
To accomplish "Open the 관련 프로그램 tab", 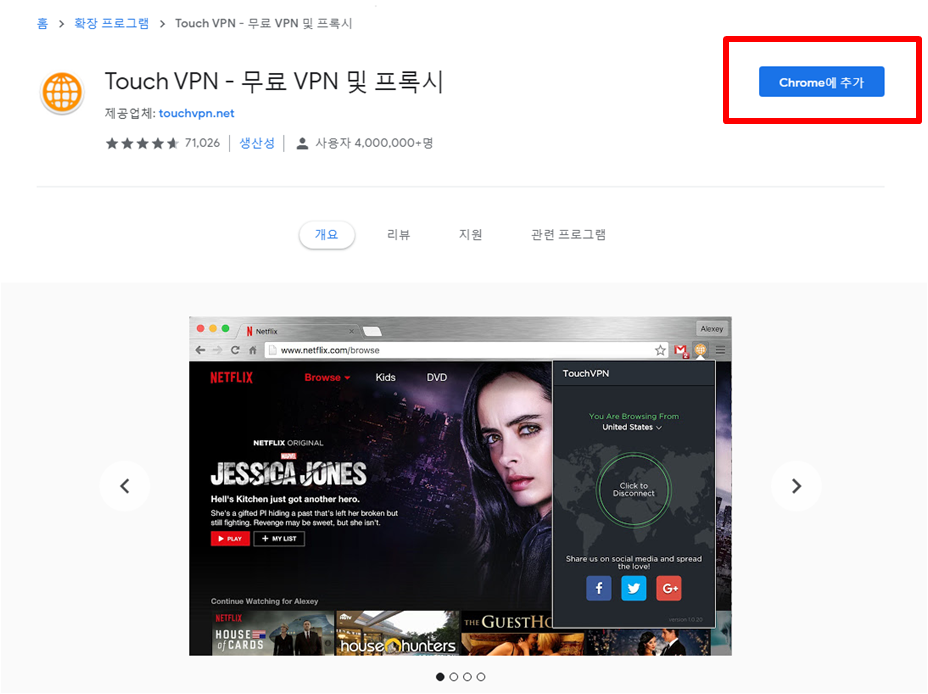I will [568, 235].
